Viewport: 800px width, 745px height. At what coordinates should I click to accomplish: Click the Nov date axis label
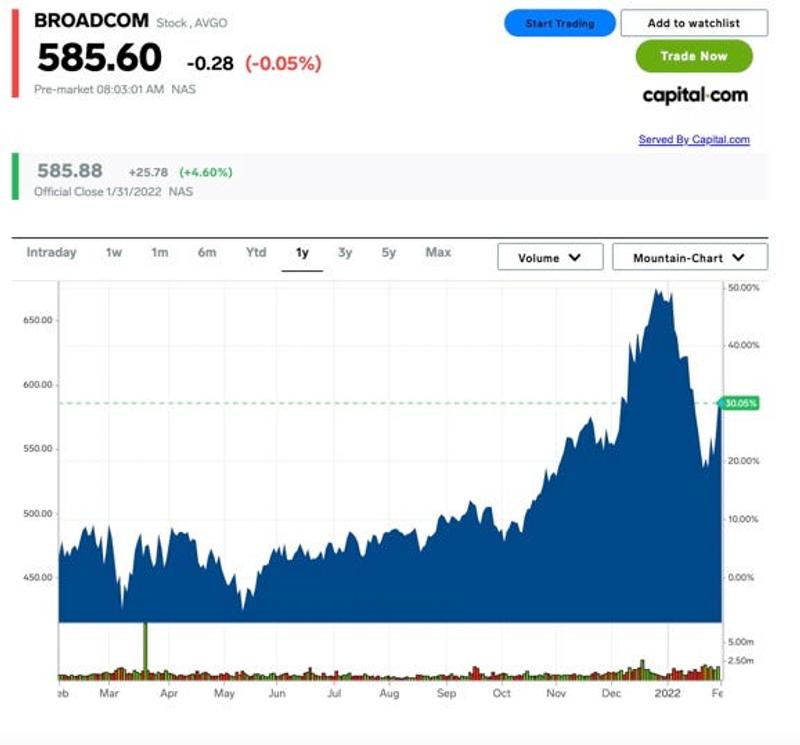coord(556,693)
